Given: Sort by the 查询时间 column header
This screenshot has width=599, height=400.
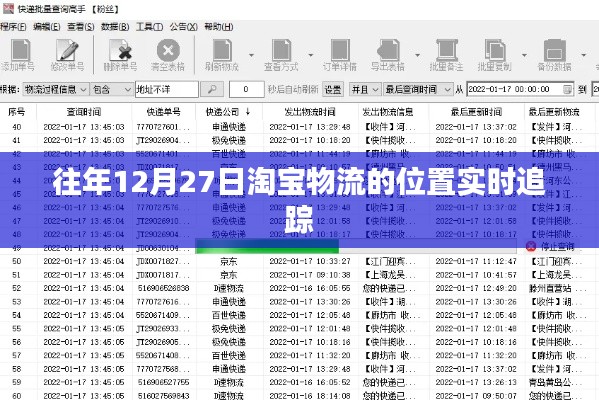Looking at the screenshot, I should (84, 112).
